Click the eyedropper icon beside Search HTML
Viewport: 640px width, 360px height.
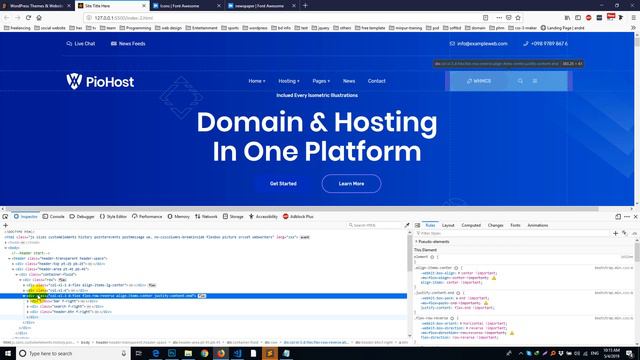pos(407,225)
